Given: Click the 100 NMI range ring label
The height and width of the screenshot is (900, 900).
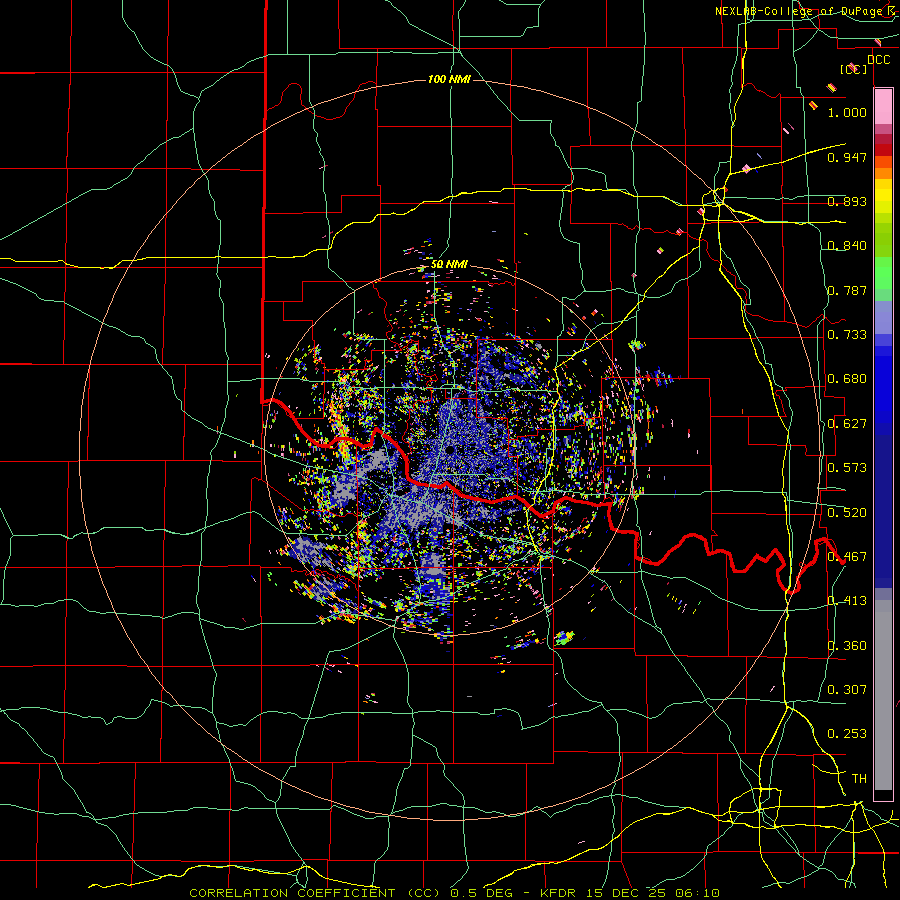Looking at the screenshot, I should 449,79.
